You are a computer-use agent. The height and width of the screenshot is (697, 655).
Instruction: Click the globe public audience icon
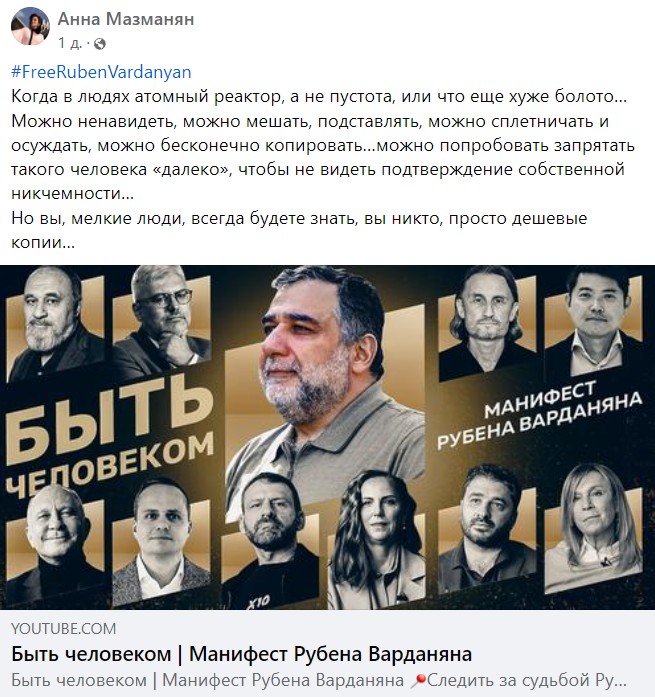pyautogui.click(x=100, y=44)
